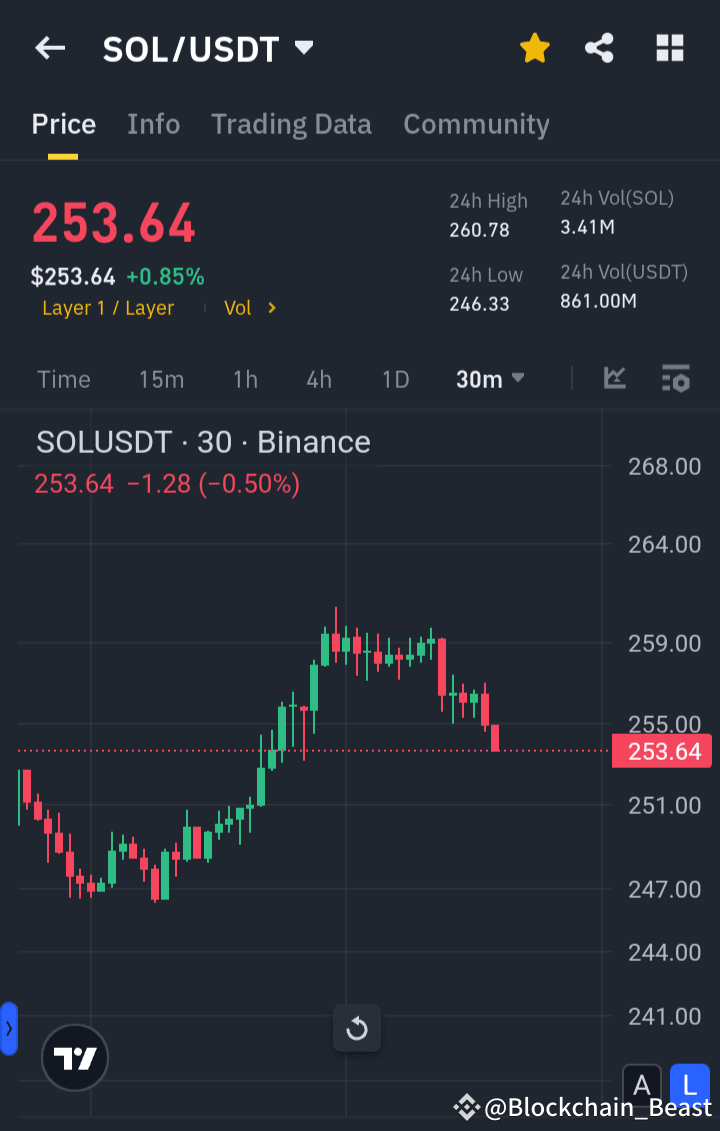This screenshot has height=1131, width=720.
Task: Expand the Vol indicator options
Action: coord(250,308)
